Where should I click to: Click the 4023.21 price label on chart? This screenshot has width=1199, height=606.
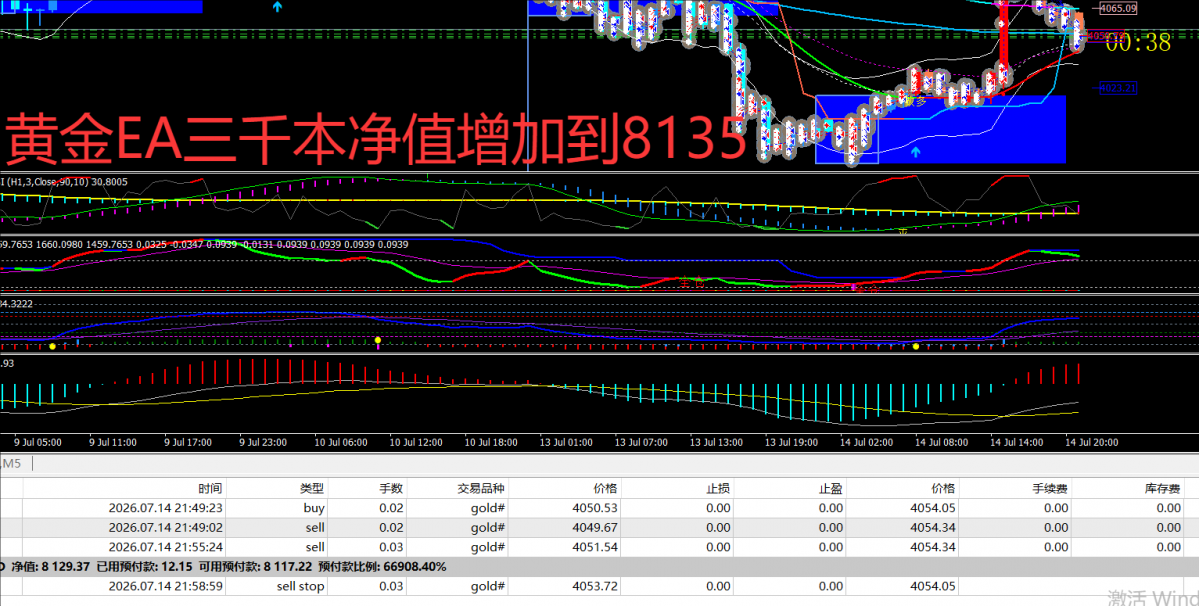coord(1118,88)
